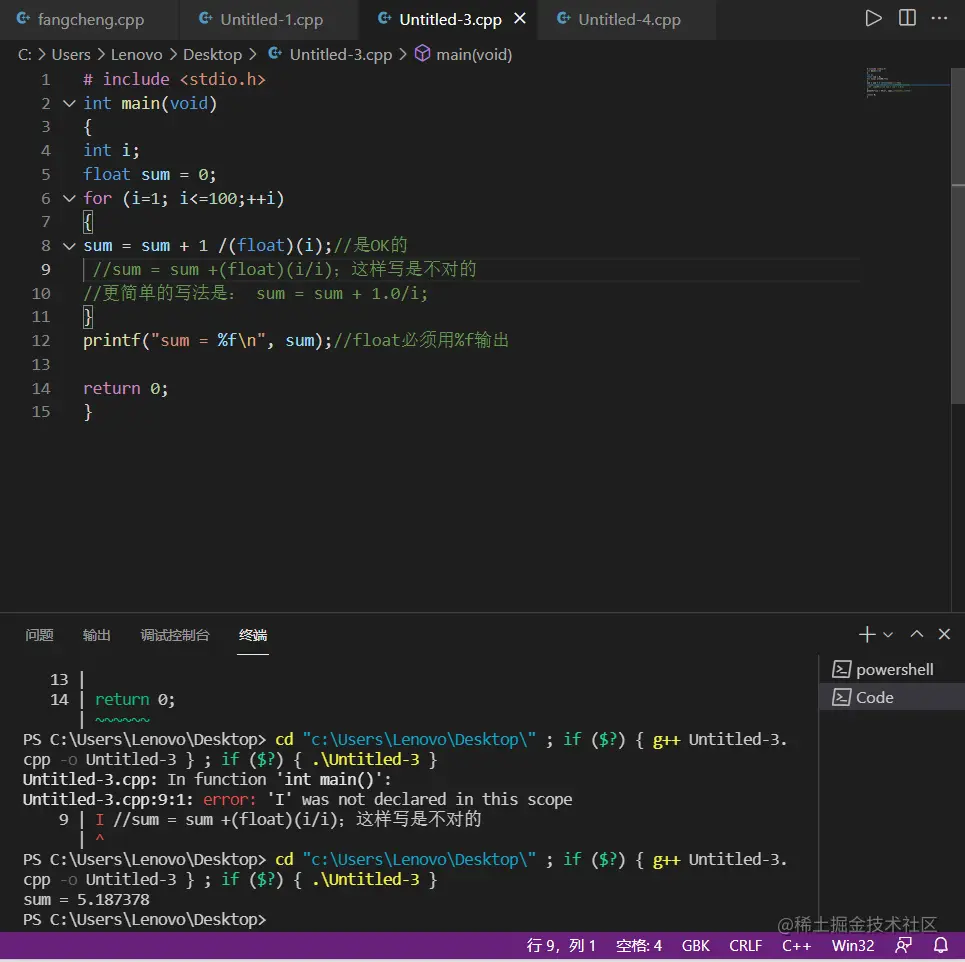Close the Untitled-3.cpp tab

coord(520,19)
